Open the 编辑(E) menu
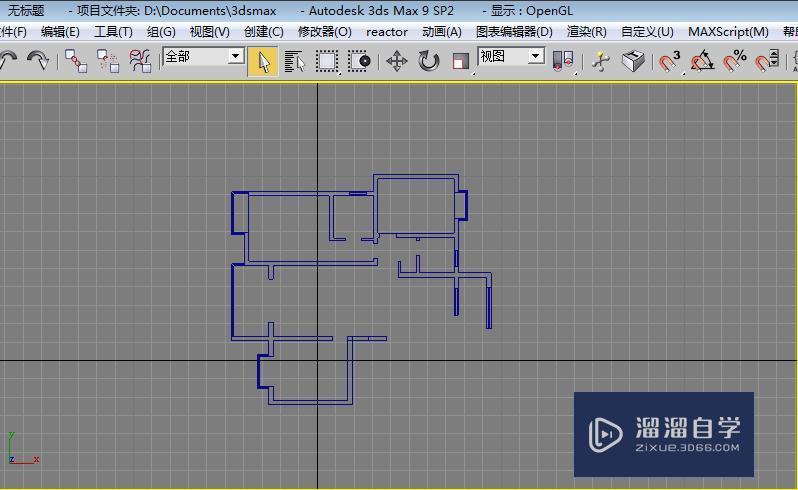 coord(60,32)
